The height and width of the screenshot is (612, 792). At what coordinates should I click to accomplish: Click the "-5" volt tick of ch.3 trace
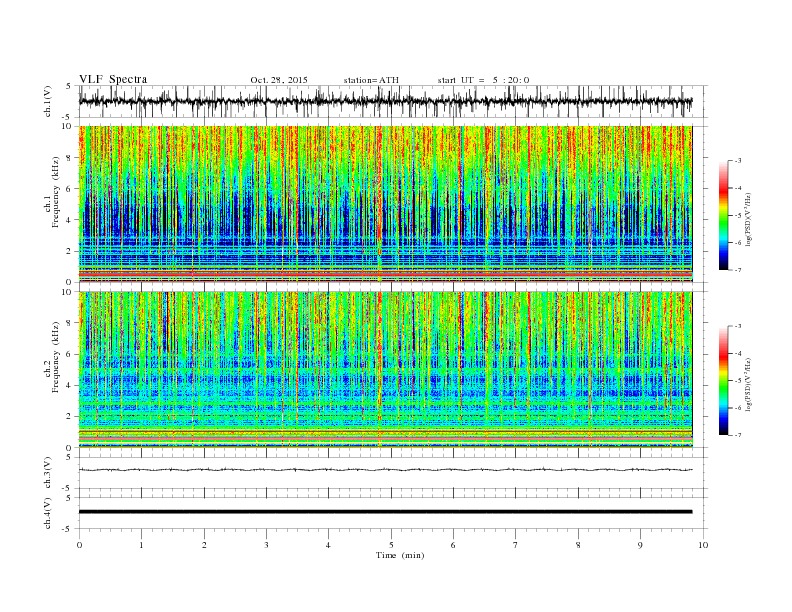[x=67, y=488]
